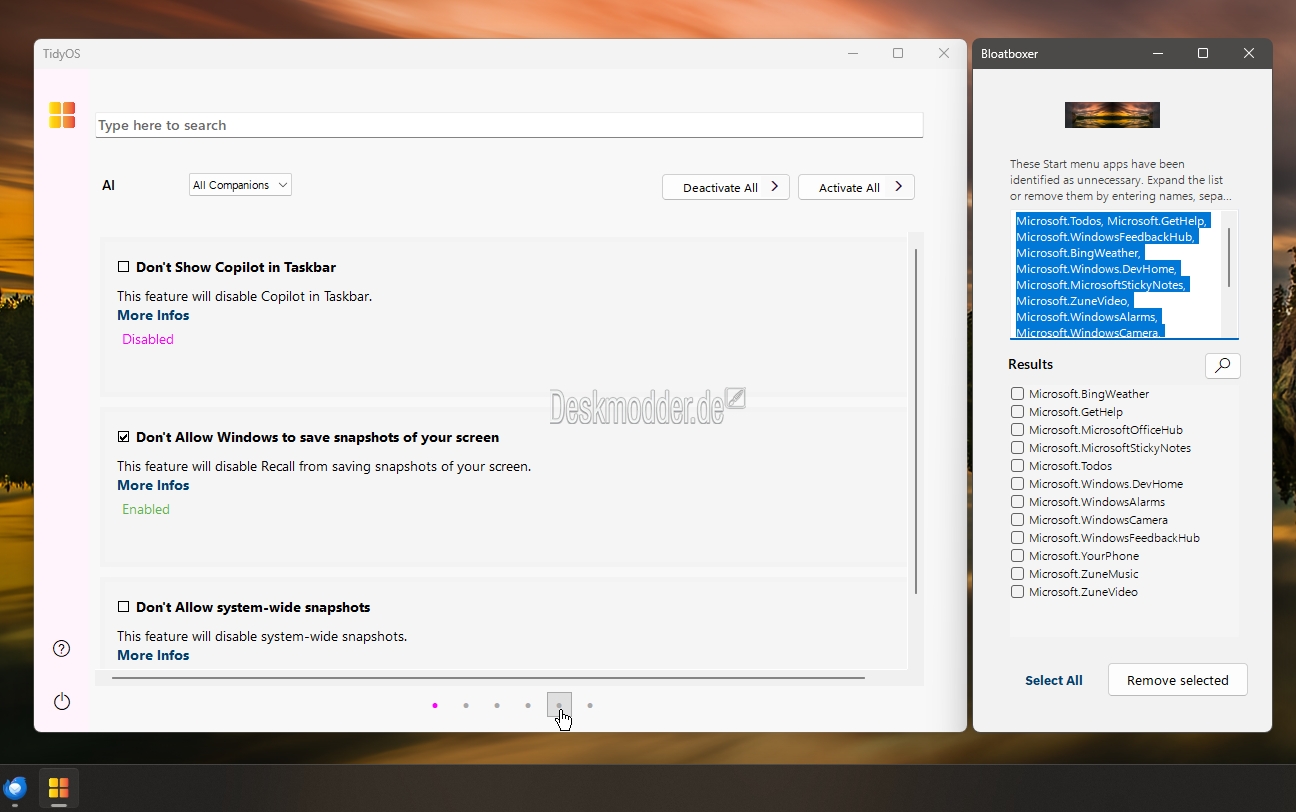Open More Infos for Recall snapshots
Image resolution: width=1296 pixels, height=812 pixels.
pyautogui.click(x=153, y=485)
